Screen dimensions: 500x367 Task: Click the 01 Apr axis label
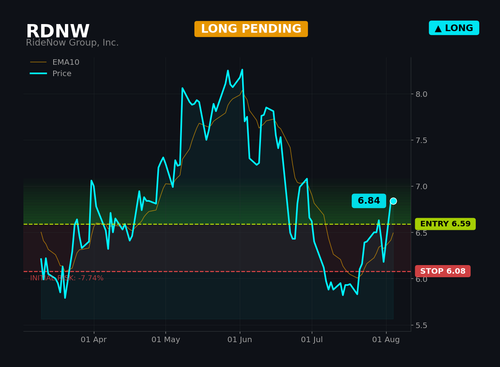pyautogui.click(x=93, y=340)
